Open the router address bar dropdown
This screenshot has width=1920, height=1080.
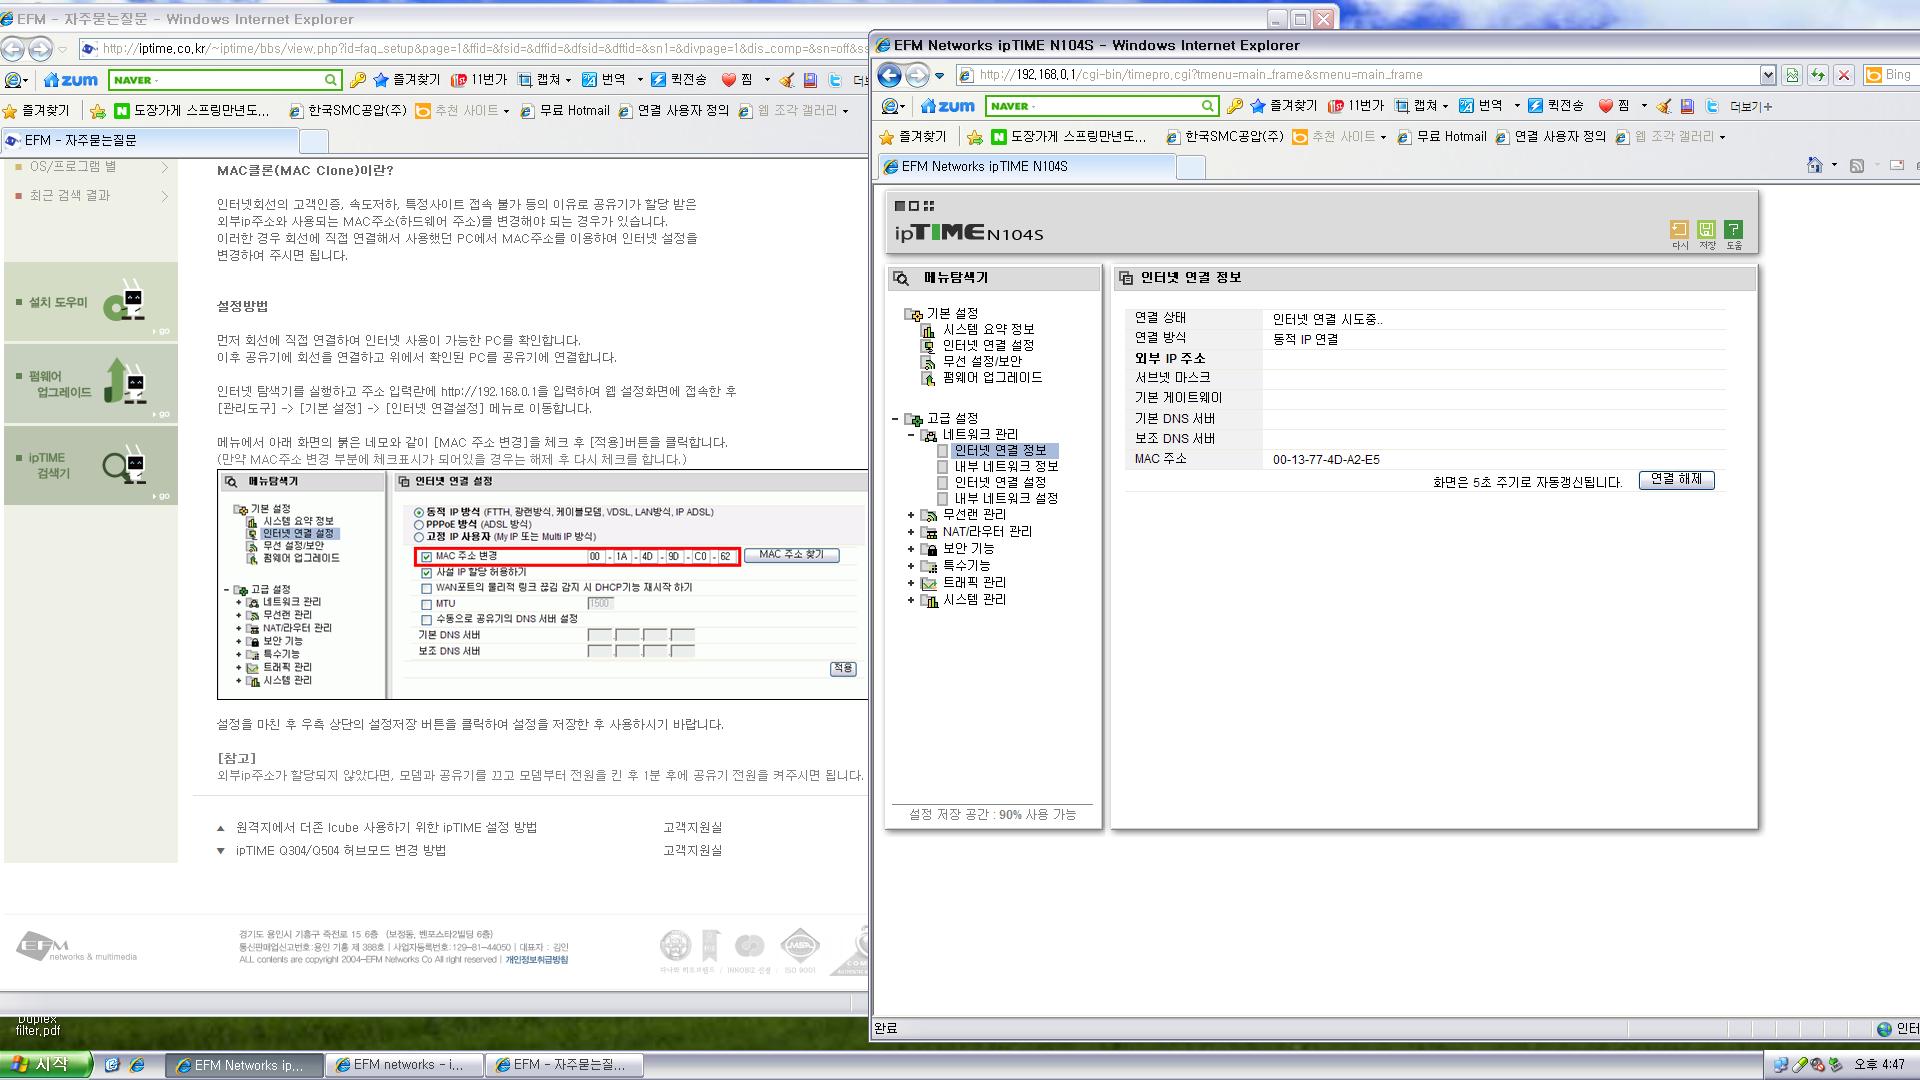coord(1767,75)
